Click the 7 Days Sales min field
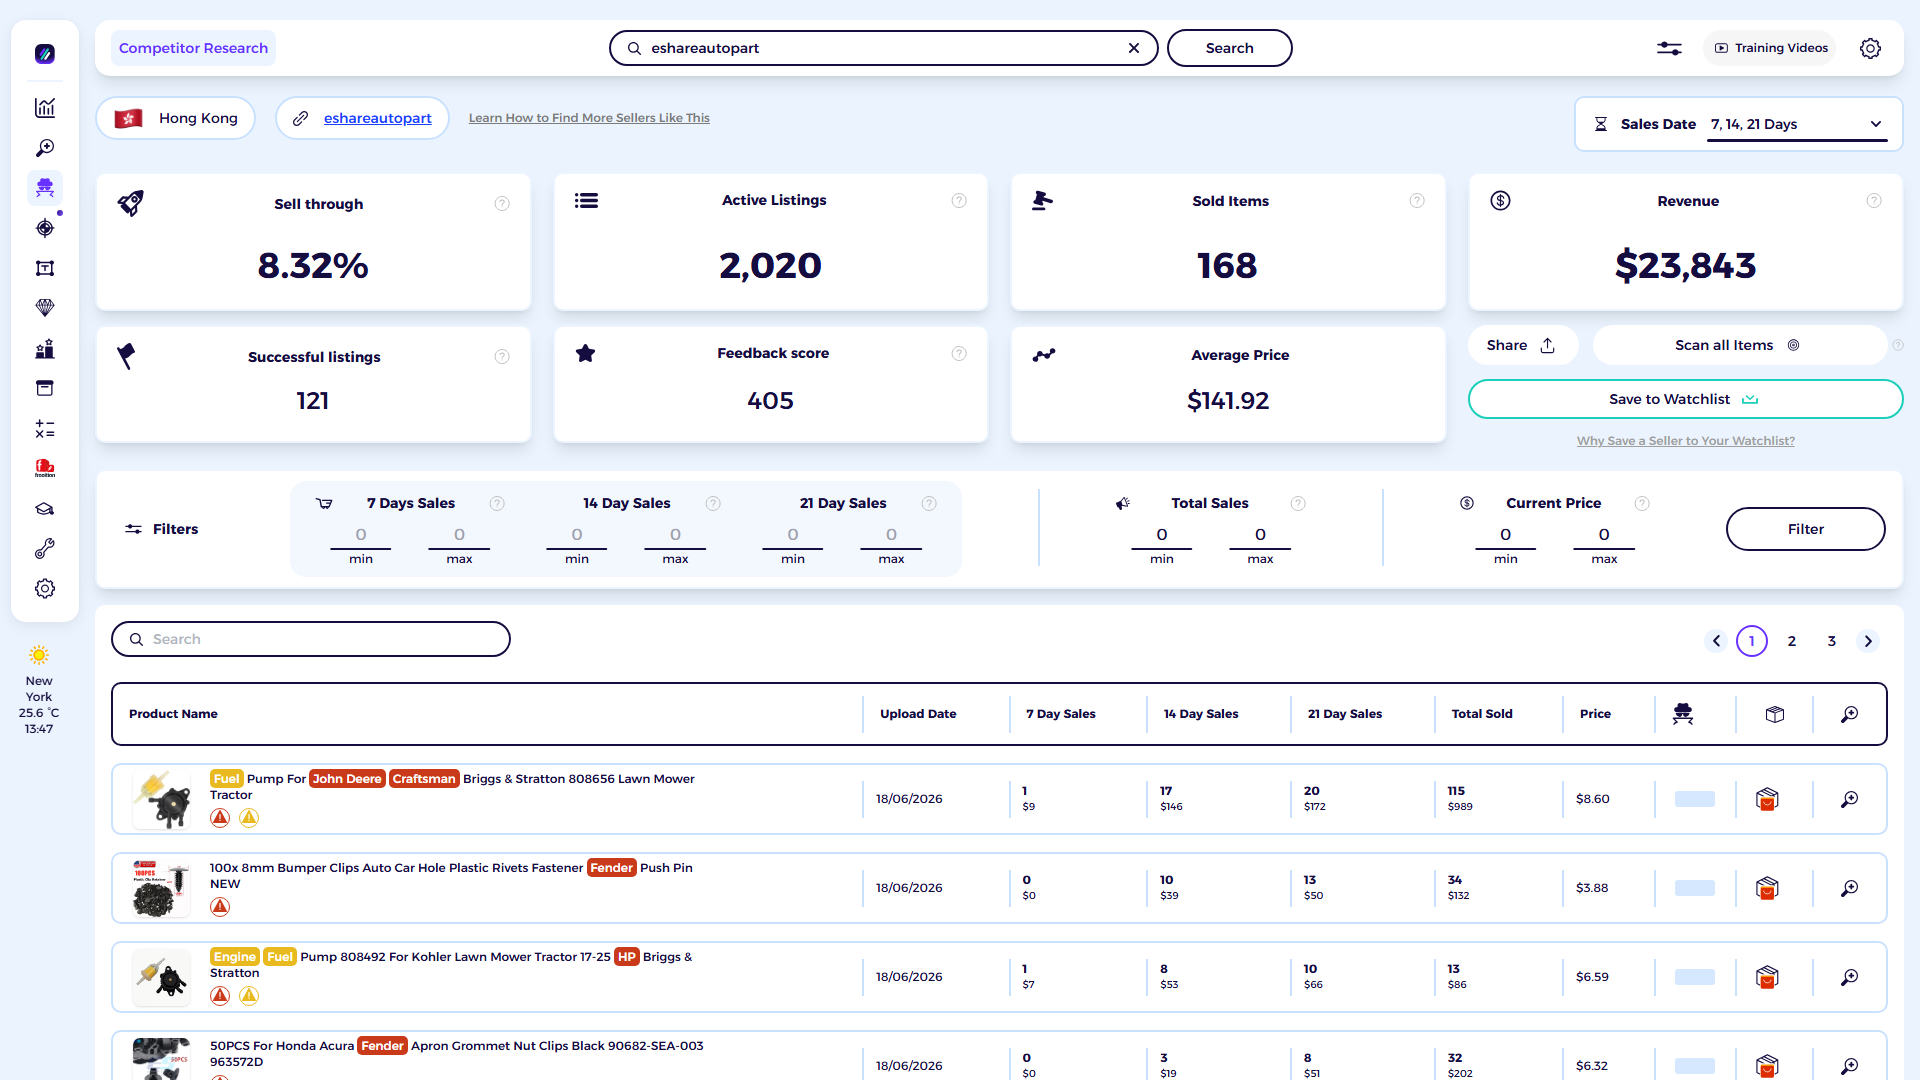 pyautogui.click(x=361, y=536)
